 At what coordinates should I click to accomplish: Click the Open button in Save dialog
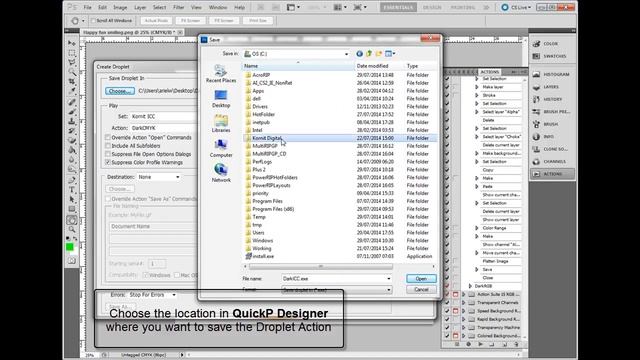[x=421, y=279]
